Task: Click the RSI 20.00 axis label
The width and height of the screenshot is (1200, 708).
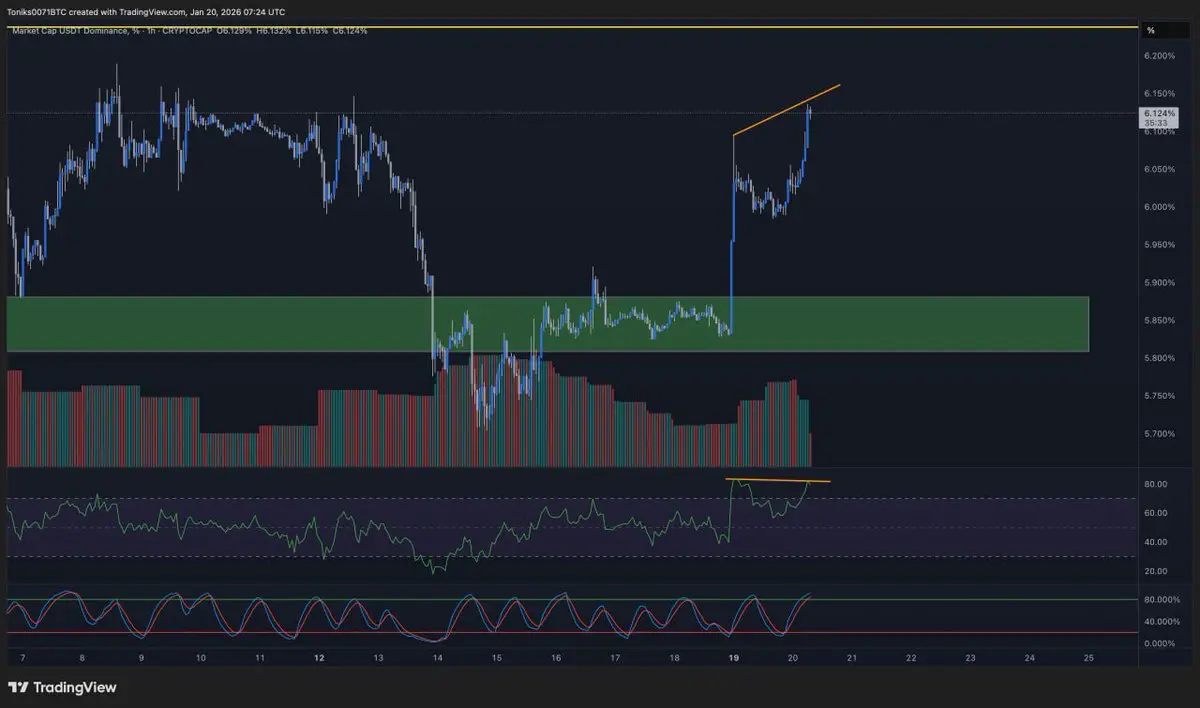Action: [1157, 572]
